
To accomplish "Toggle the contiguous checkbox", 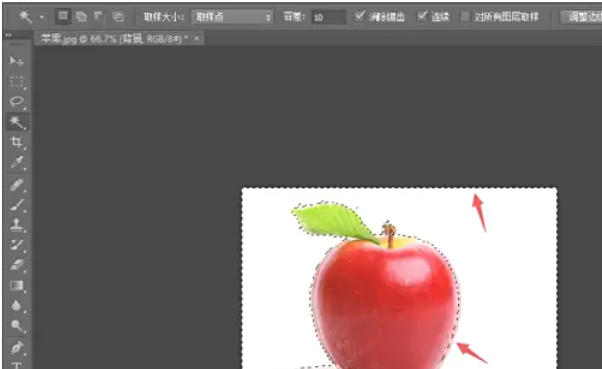I will [x=422, y=16].
